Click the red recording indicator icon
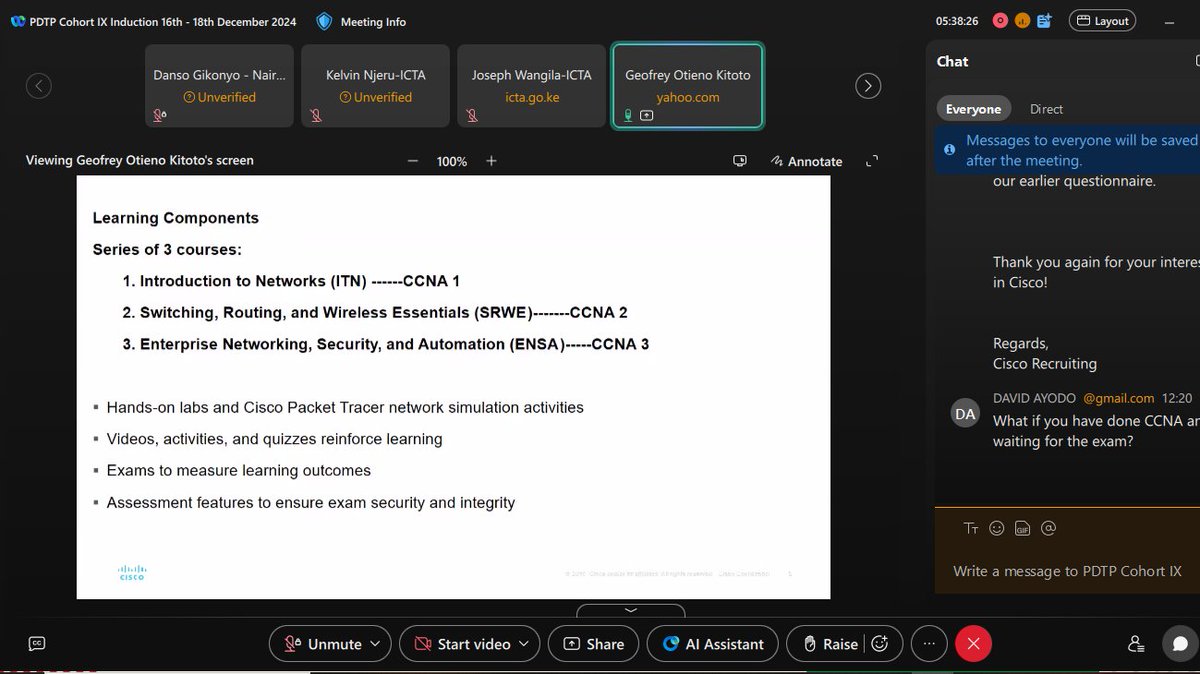 1000,20
